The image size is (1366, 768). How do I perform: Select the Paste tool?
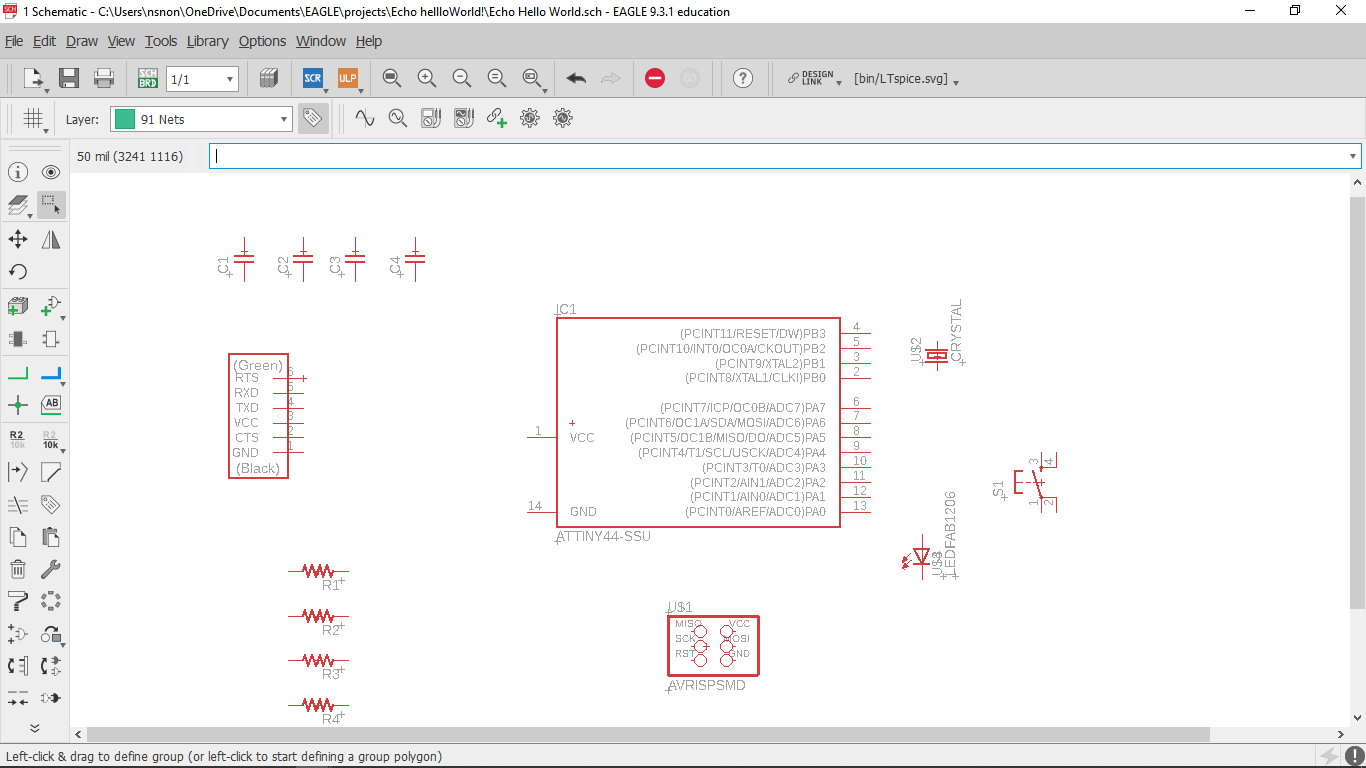click(x=51, y=537)
